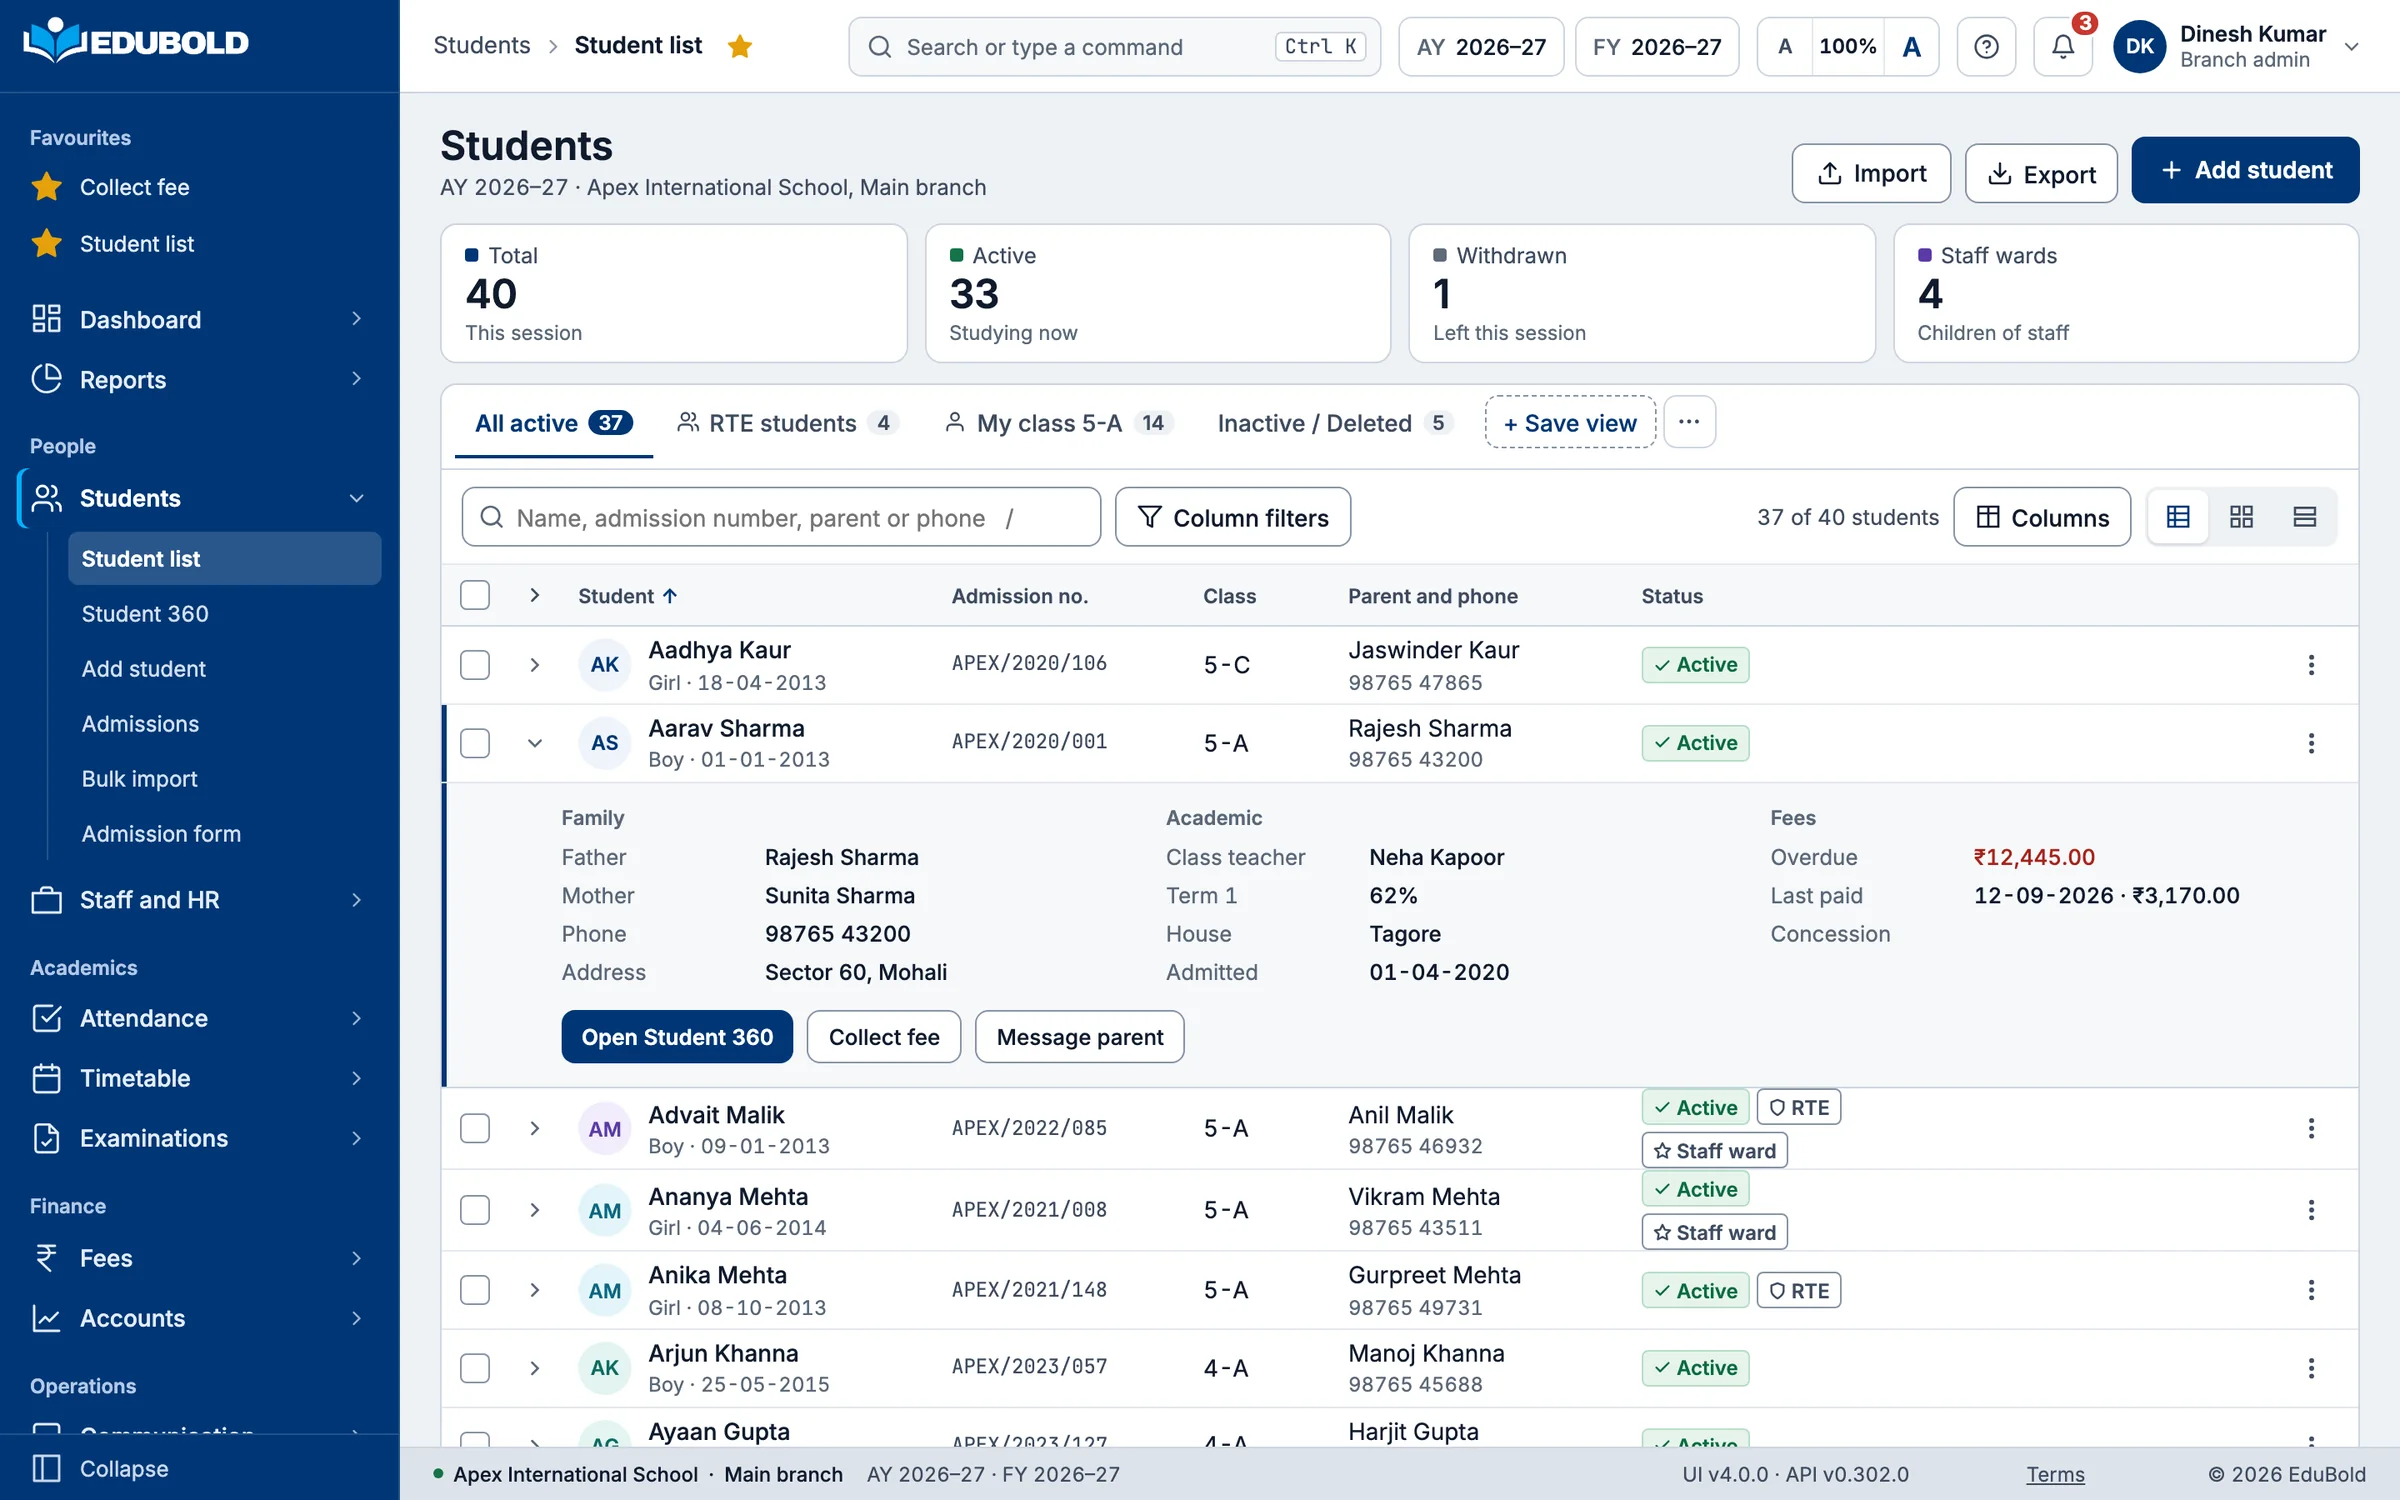Open Inactive / Deleted tab

click(x=1335, y=423)
